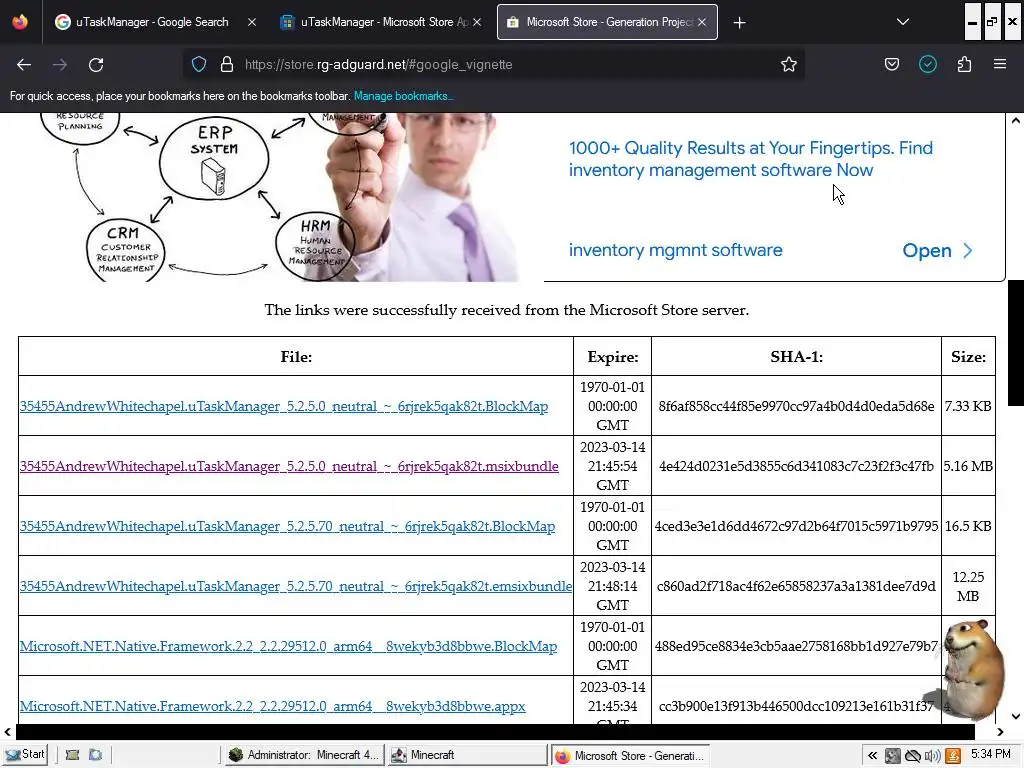This screenshot has width=1024, height=768.
Task: Click the File column header
Action: (x=296, y=357)
